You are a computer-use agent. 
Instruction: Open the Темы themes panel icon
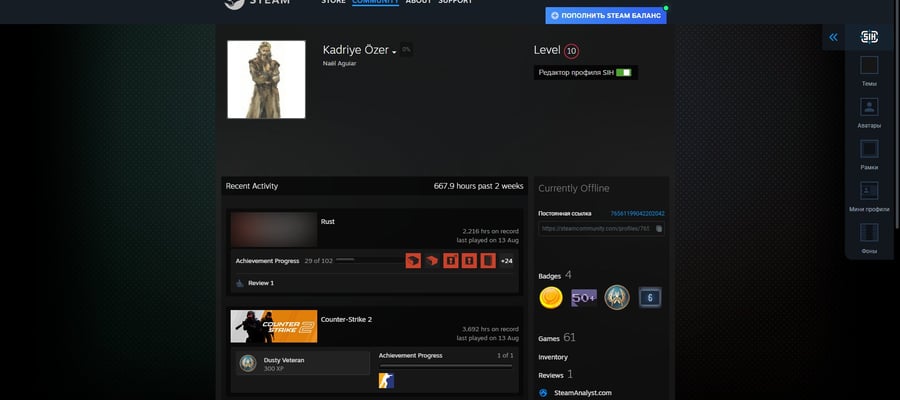[869, 65]
